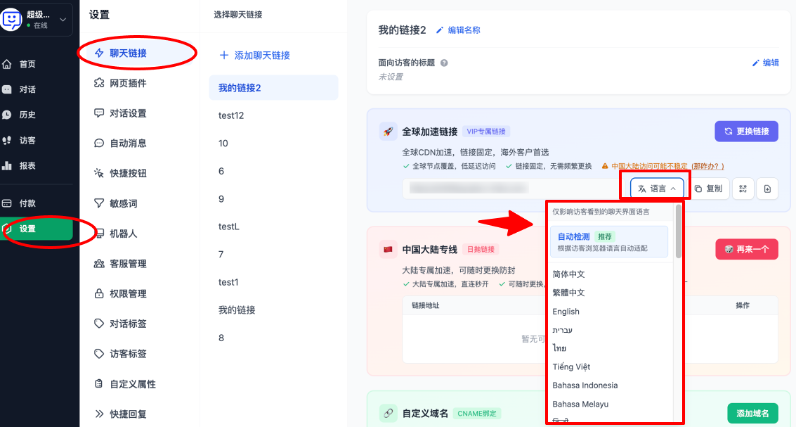
Task: Open 自定义属性 settings item
Action: [132, 384]
